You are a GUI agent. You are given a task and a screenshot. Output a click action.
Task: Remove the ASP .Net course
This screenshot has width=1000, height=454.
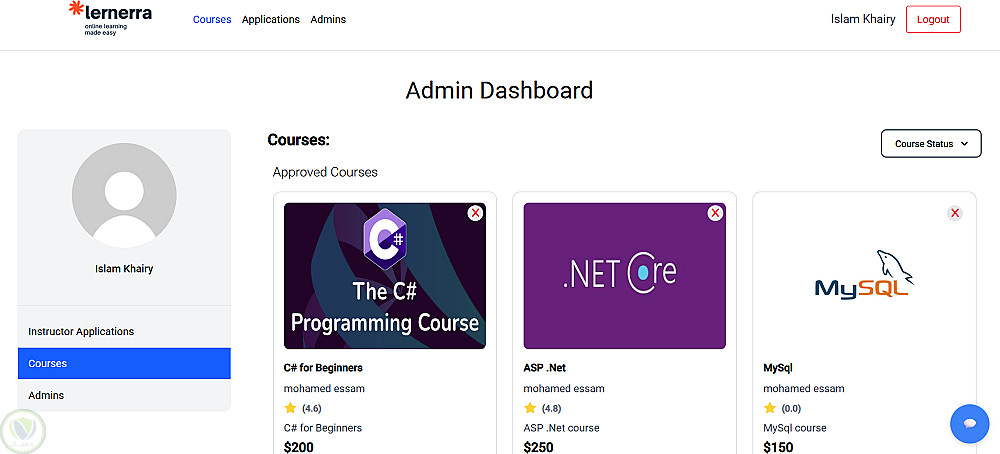click(x=715, y=213)
